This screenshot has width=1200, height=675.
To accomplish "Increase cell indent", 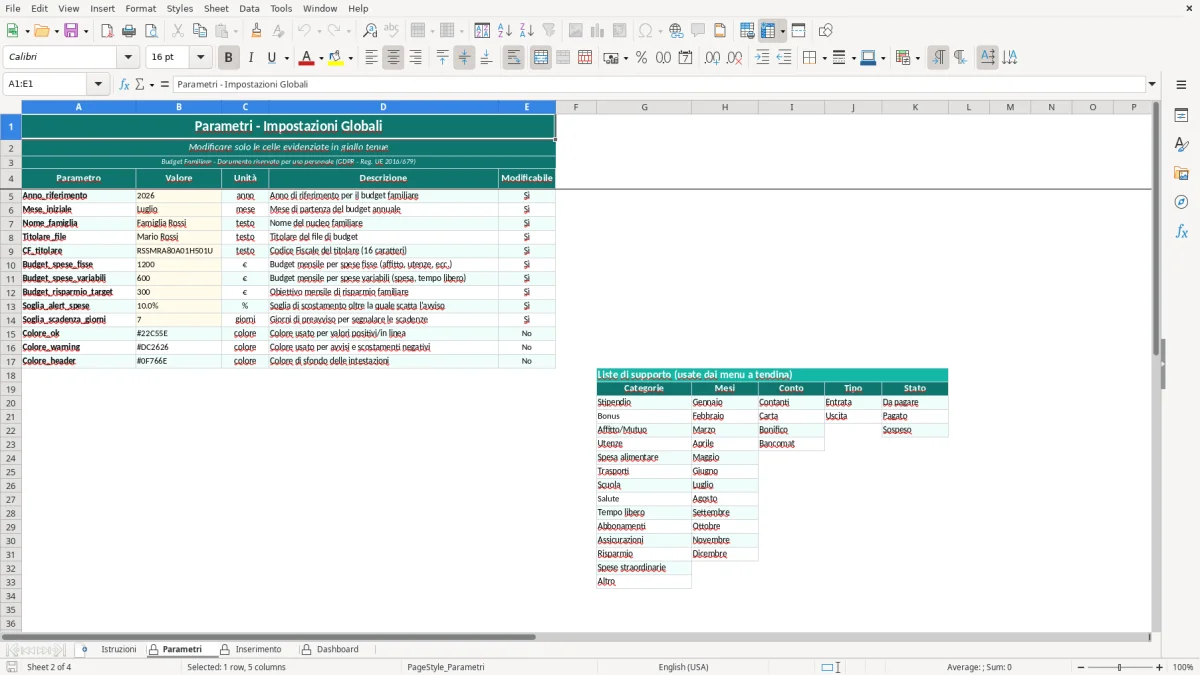I will tap(762, 58).
